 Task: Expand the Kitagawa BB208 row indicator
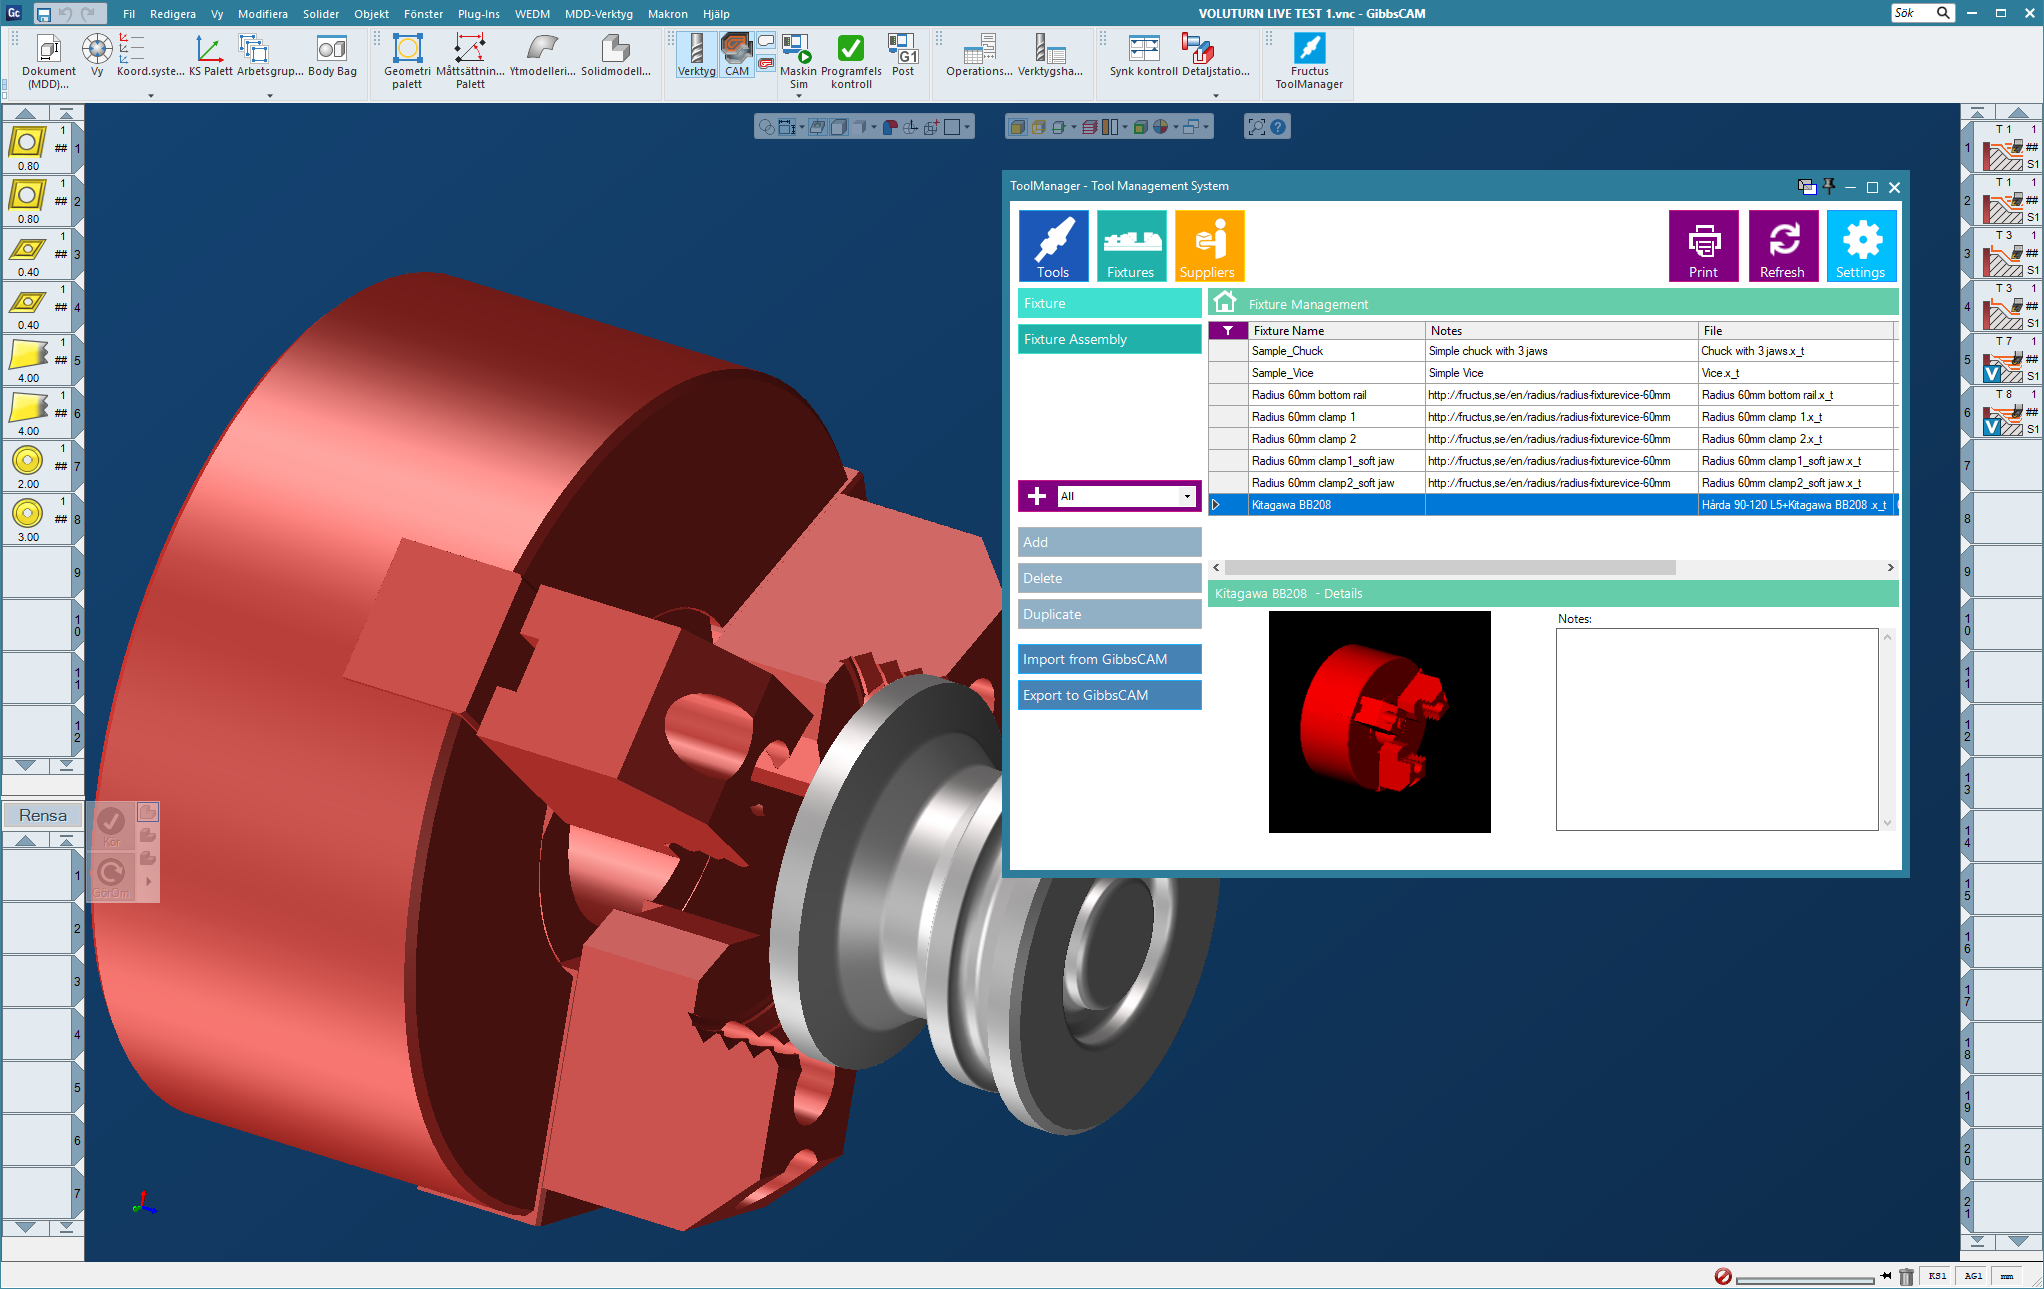(x=1217, y=505)
